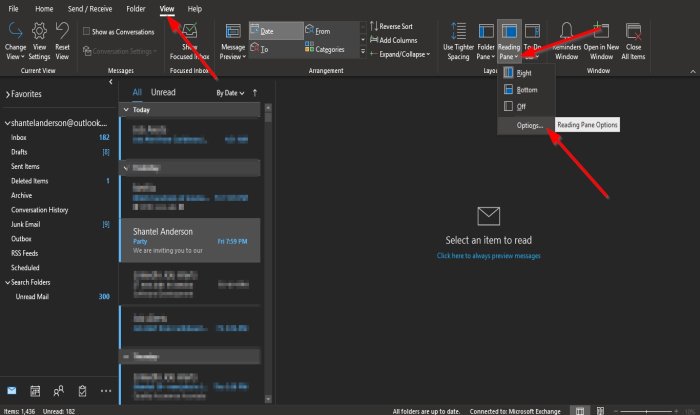Click reading view icon in status bar
This screenshot has width=700, height=415.
(600, 411)
